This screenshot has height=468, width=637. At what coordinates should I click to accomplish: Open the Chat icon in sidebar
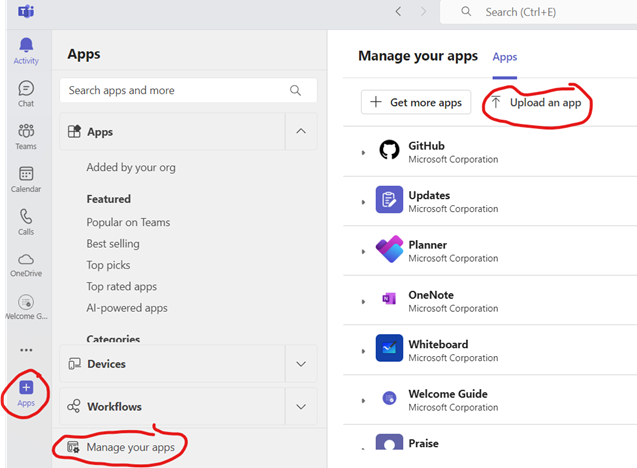tap(26, 93)
